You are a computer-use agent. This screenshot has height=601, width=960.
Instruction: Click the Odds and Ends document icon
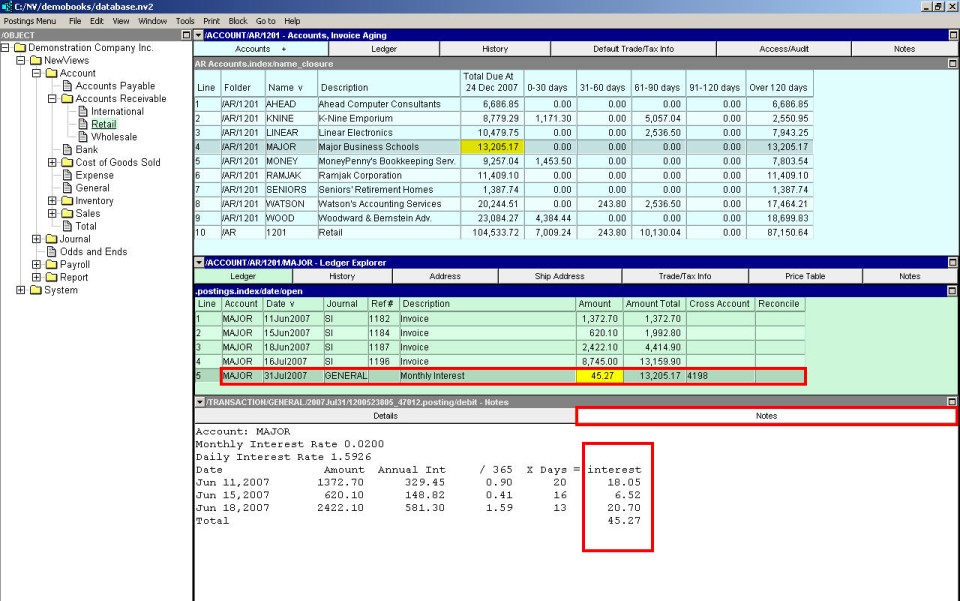coord(51,252)
